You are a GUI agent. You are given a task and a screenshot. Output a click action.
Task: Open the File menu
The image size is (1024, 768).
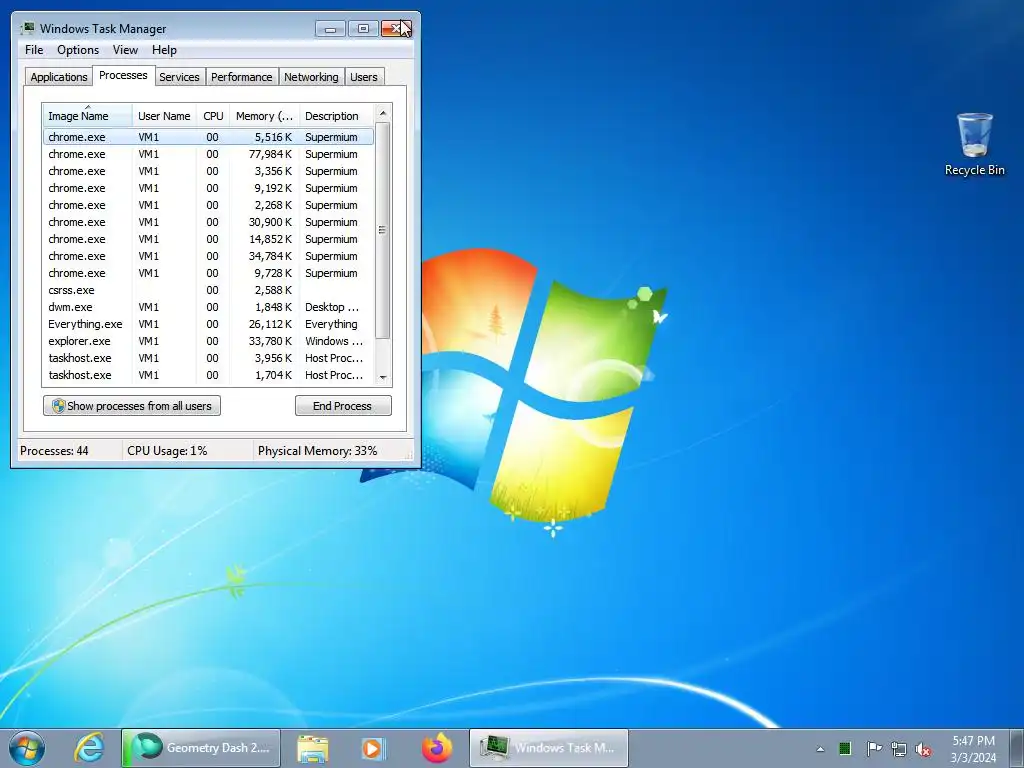34,50
